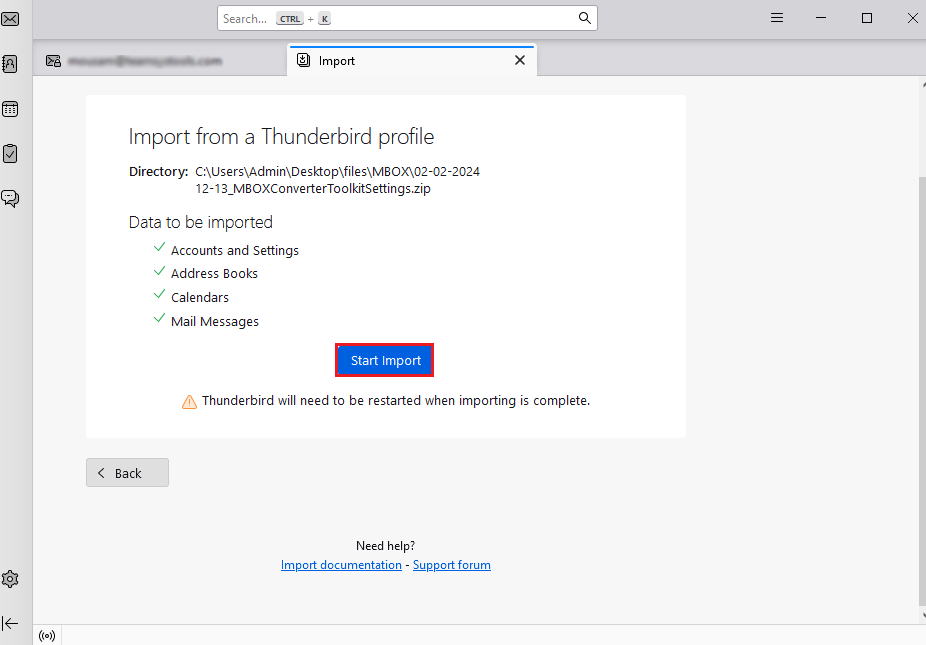Close the Import tab
The image size is (926, 645).
[x=520, y=60]
